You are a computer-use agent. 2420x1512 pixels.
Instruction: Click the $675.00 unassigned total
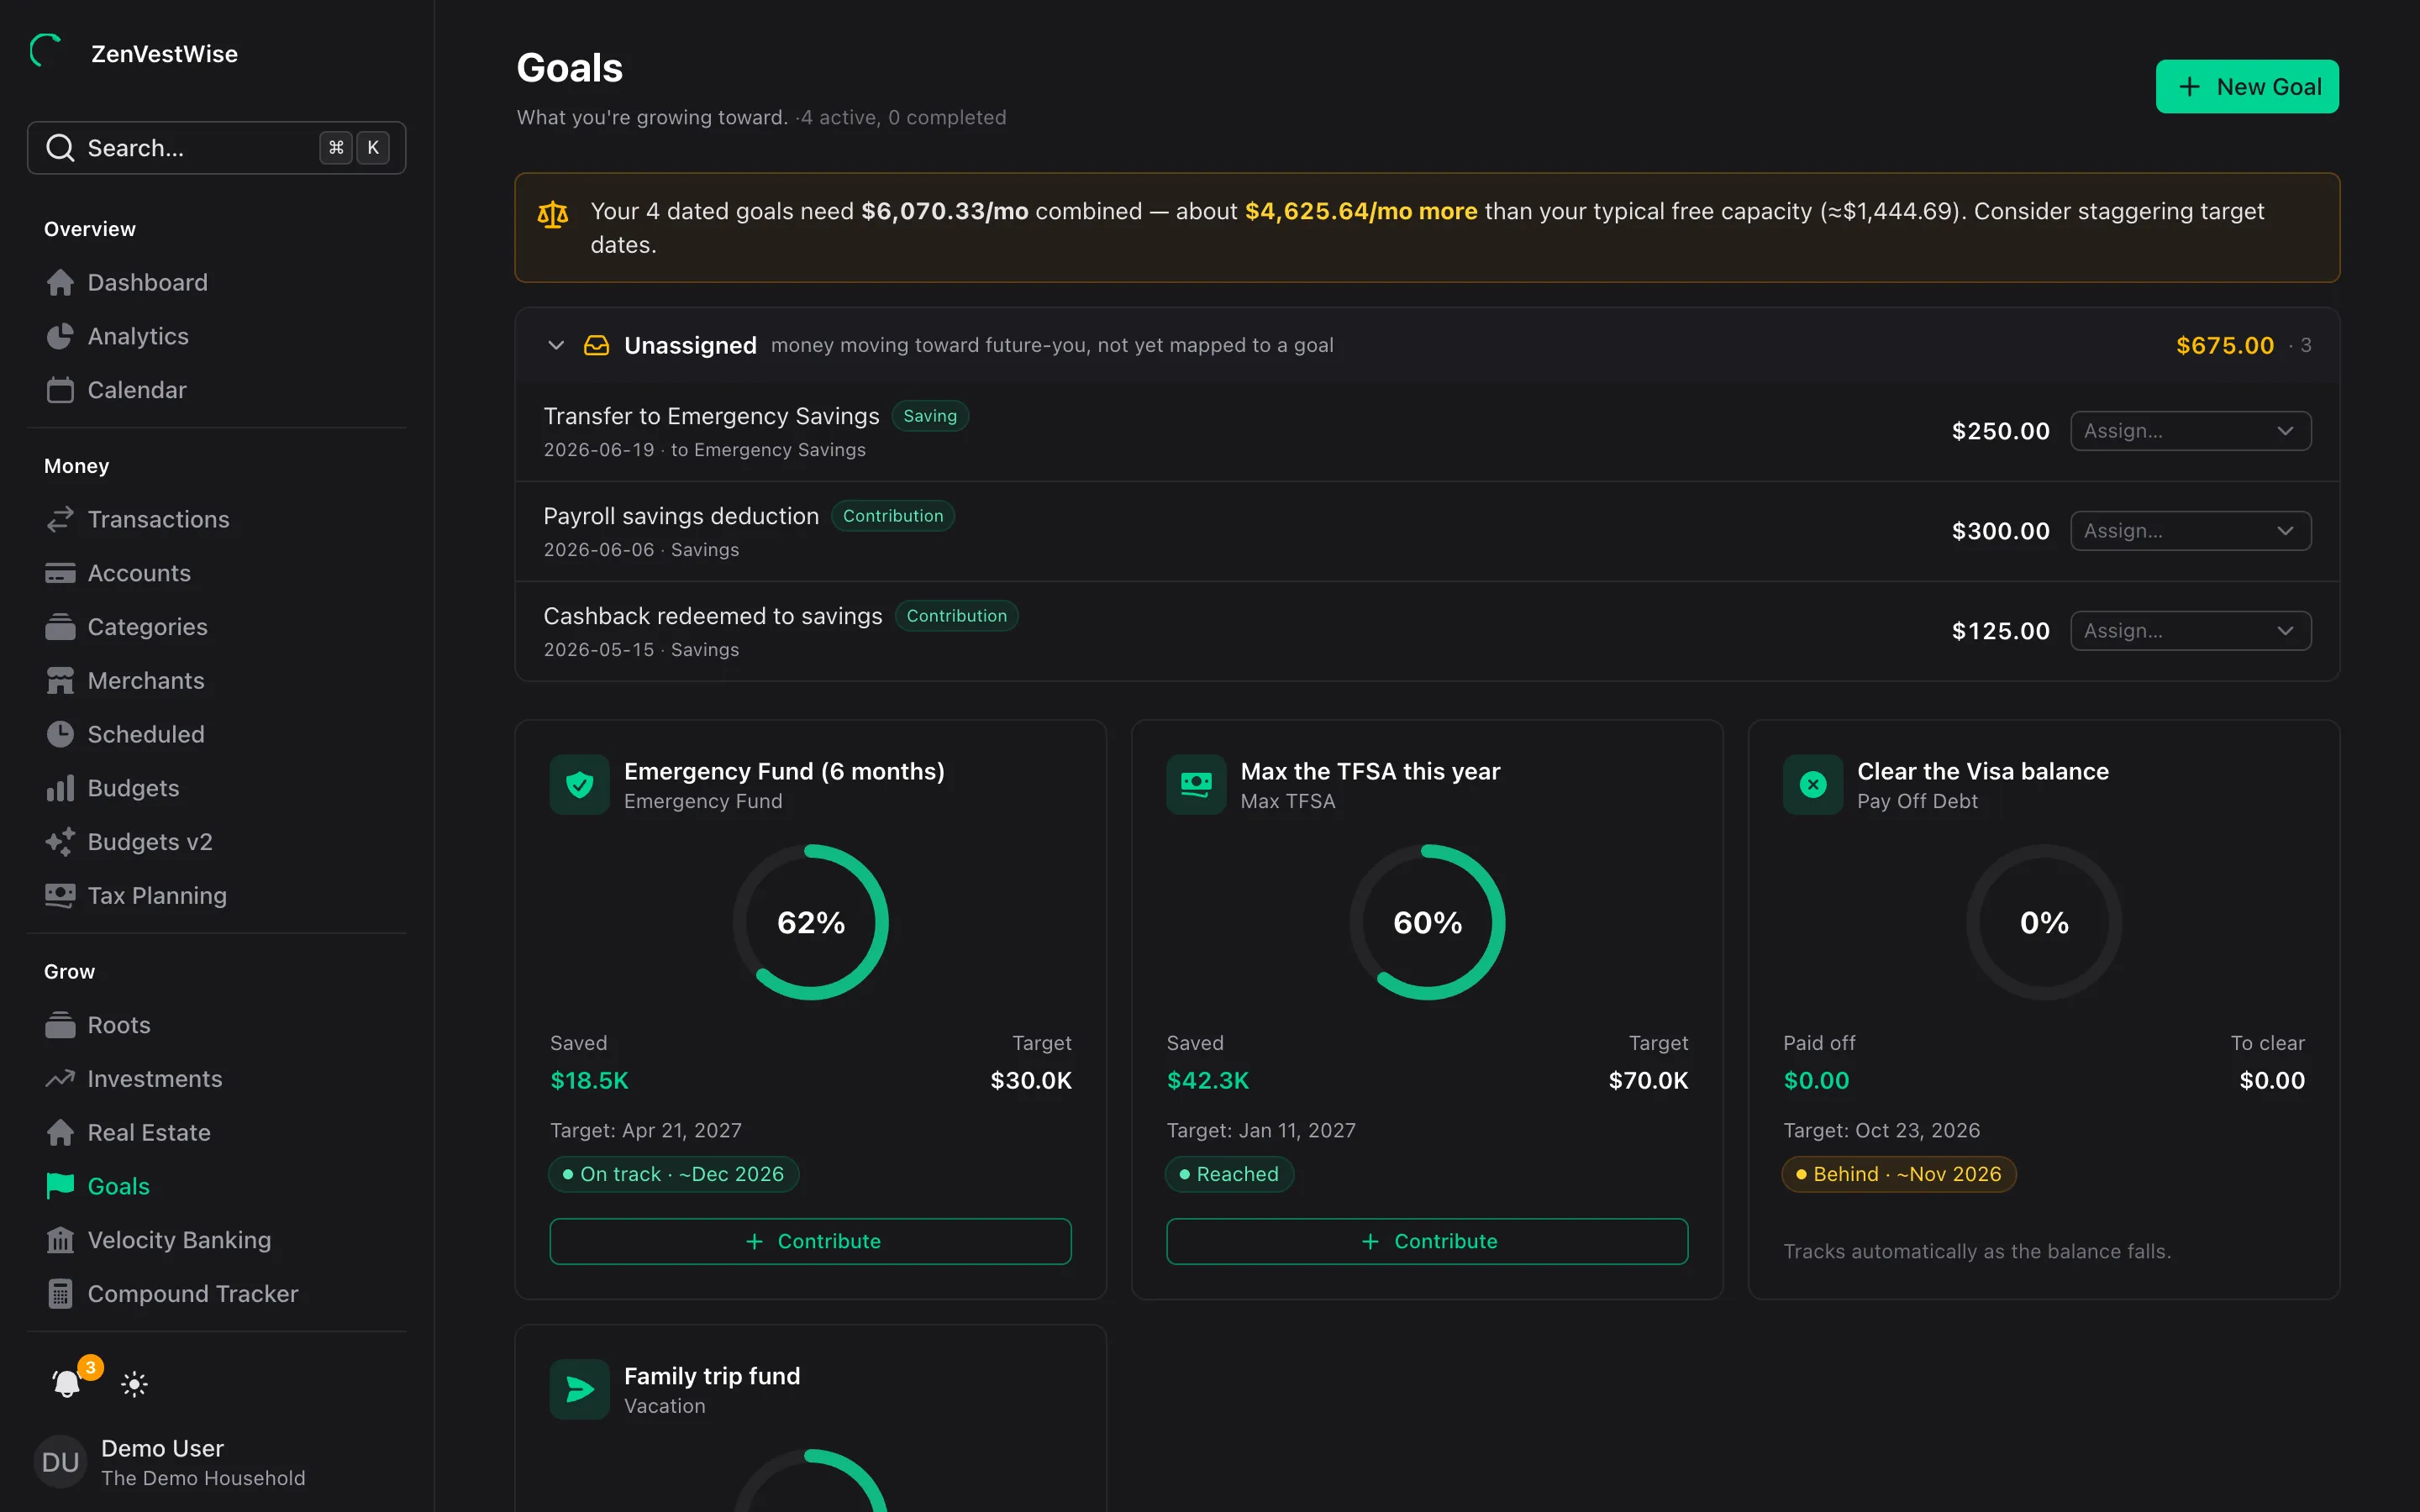[x=2225, y=345]
